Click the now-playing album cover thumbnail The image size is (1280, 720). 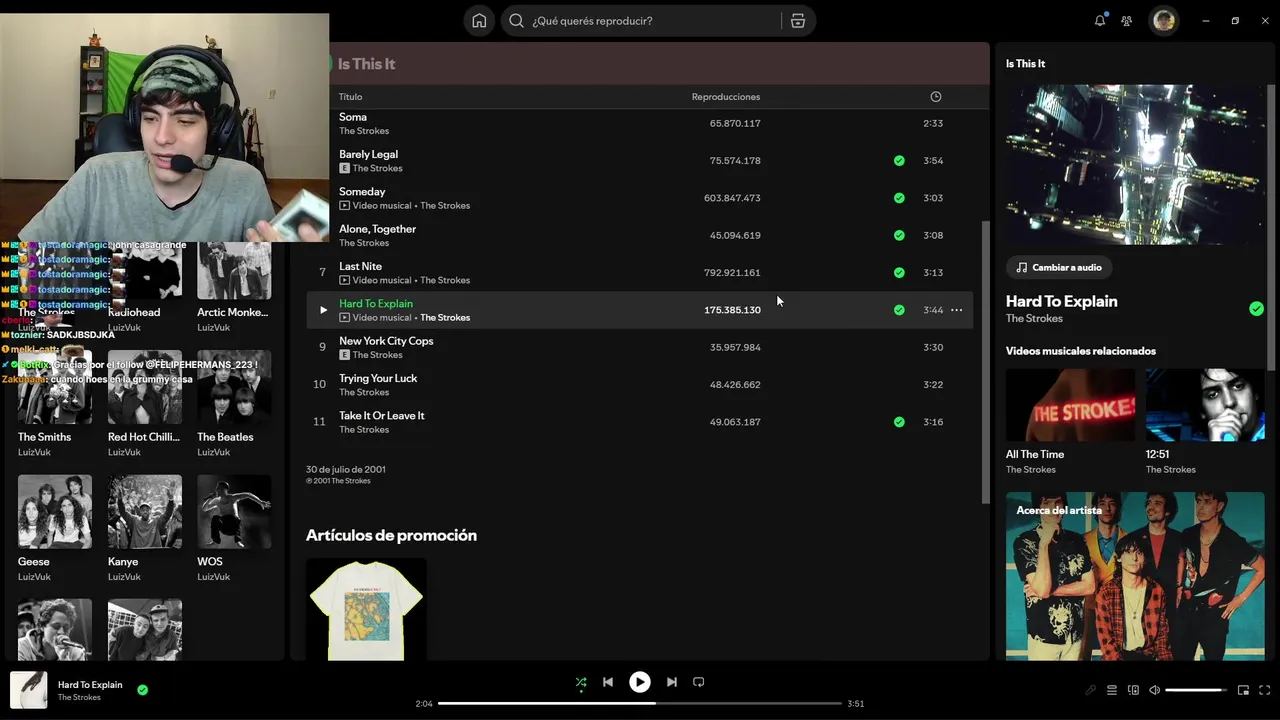(28, 690)
